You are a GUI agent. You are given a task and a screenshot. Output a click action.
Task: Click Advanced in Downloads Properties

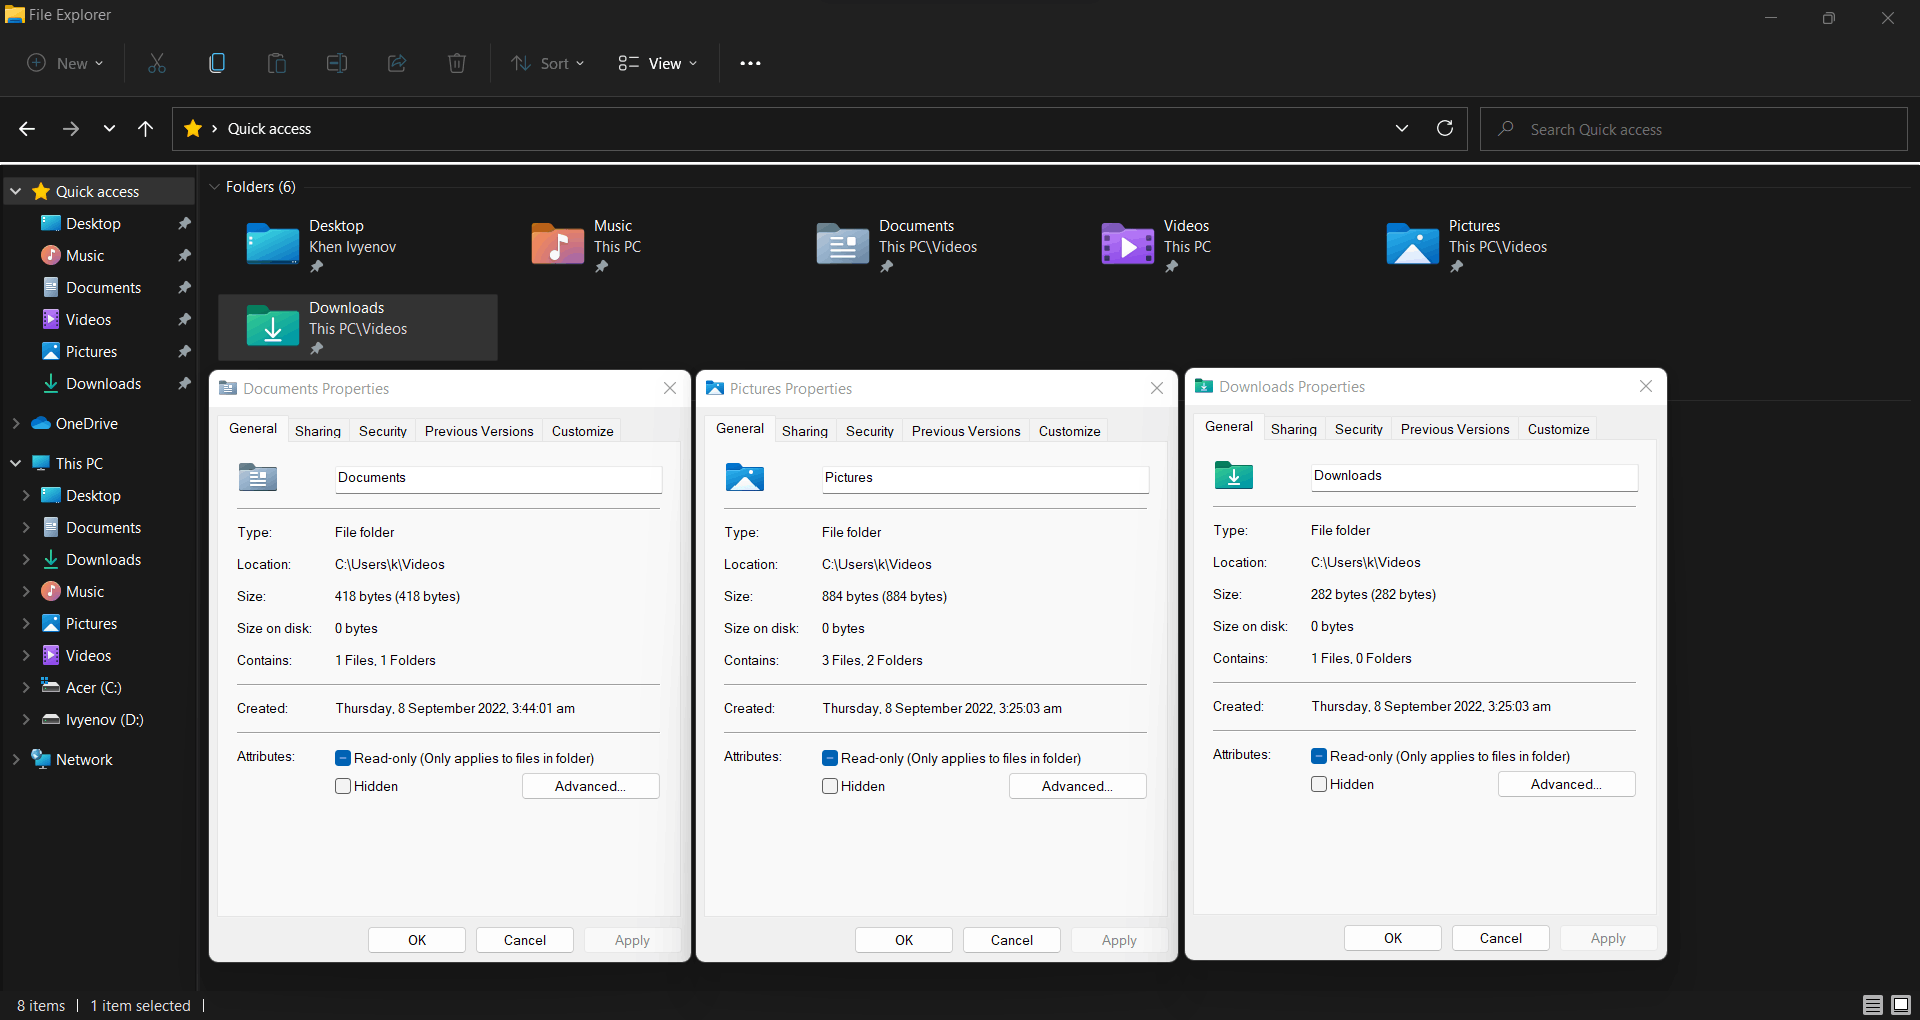pyautogui.click(x=1567, y=784)
